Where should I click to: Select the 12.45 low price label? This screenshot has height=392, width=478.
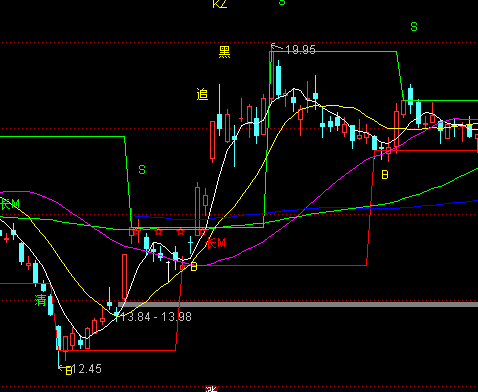pos(87,369)
